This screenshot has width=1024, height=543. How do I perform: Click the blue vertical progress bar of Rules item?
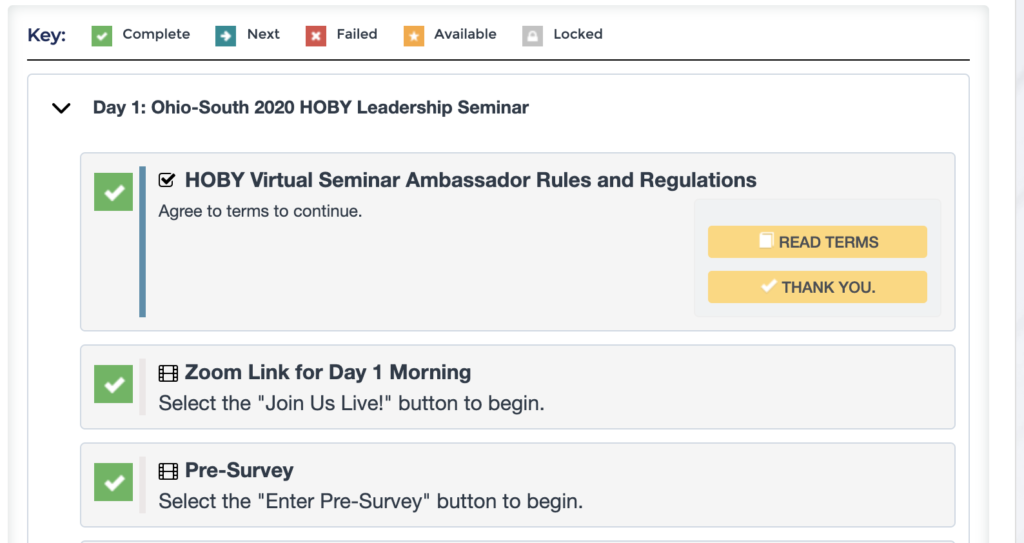(x=142, y=242)
